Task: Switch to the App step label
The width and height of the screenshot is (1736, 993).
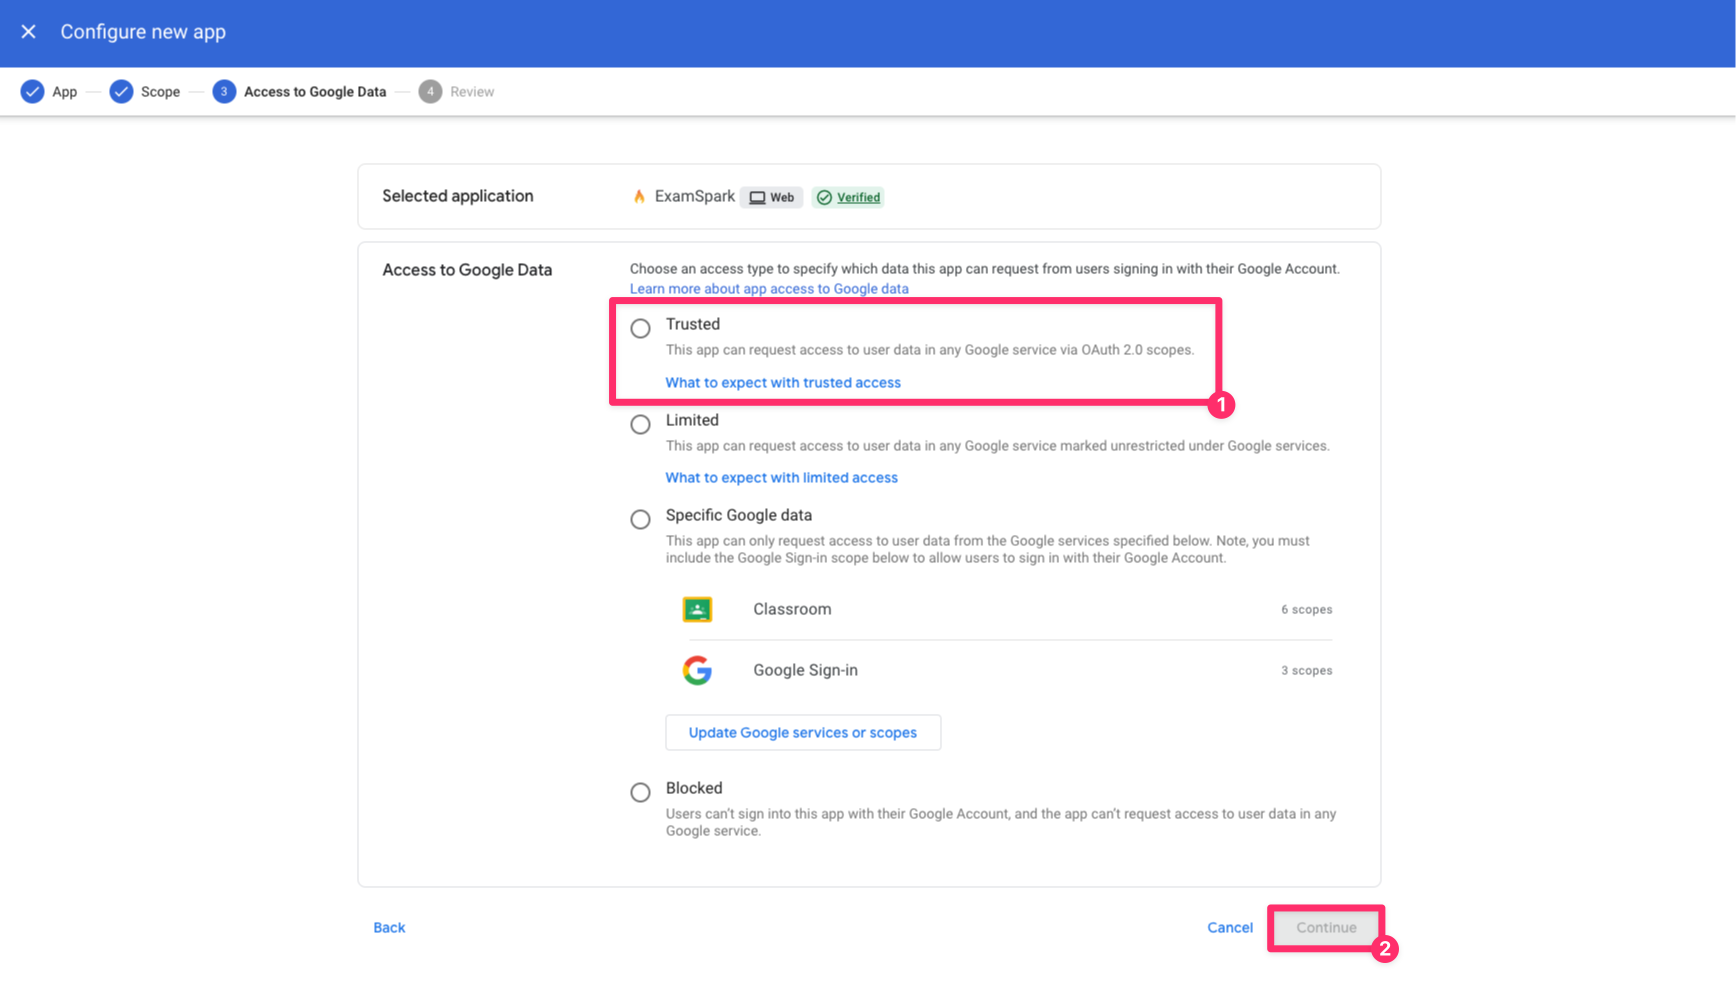Action: 65,92
